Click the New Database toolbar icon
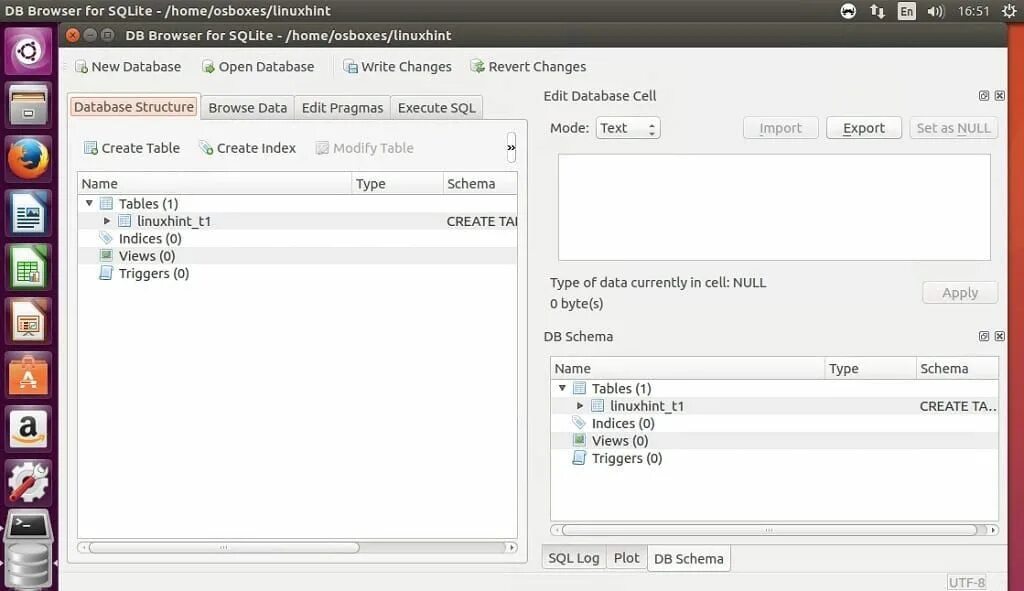Viewport: 1024px width, 591px height. pos(81,67)
